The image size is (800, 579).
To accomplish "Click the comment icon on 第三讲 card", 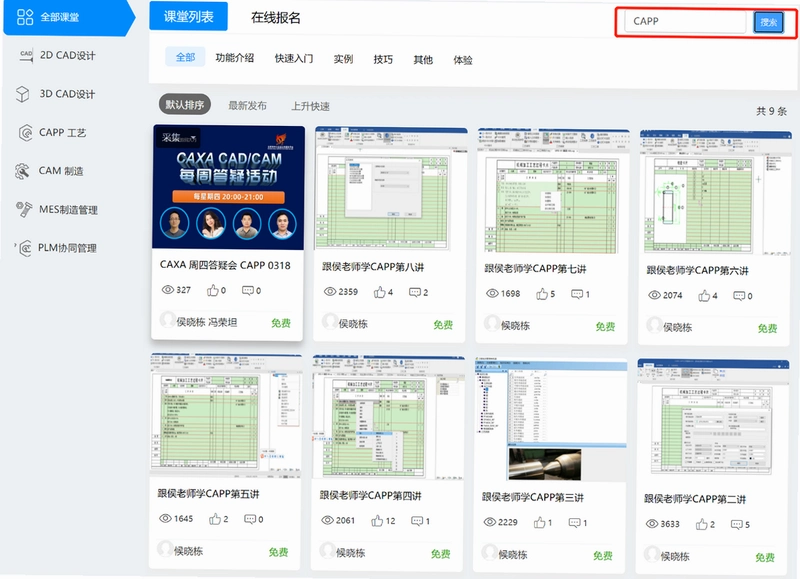I will [x=574, y=523].
